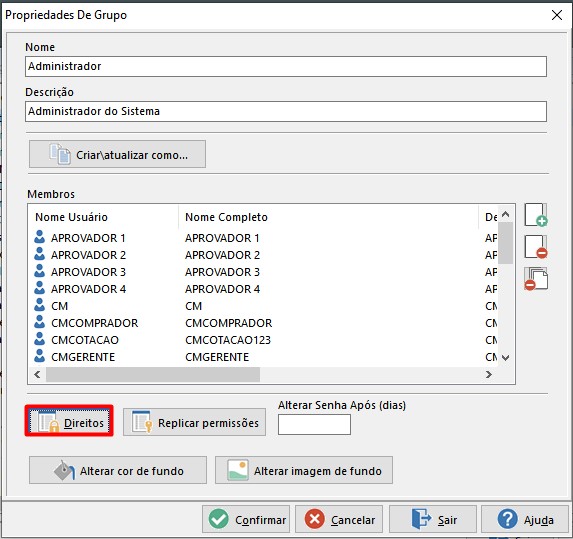
Task: Click the user icon beside CMCOMPRADOR
Action: (39, 322)
